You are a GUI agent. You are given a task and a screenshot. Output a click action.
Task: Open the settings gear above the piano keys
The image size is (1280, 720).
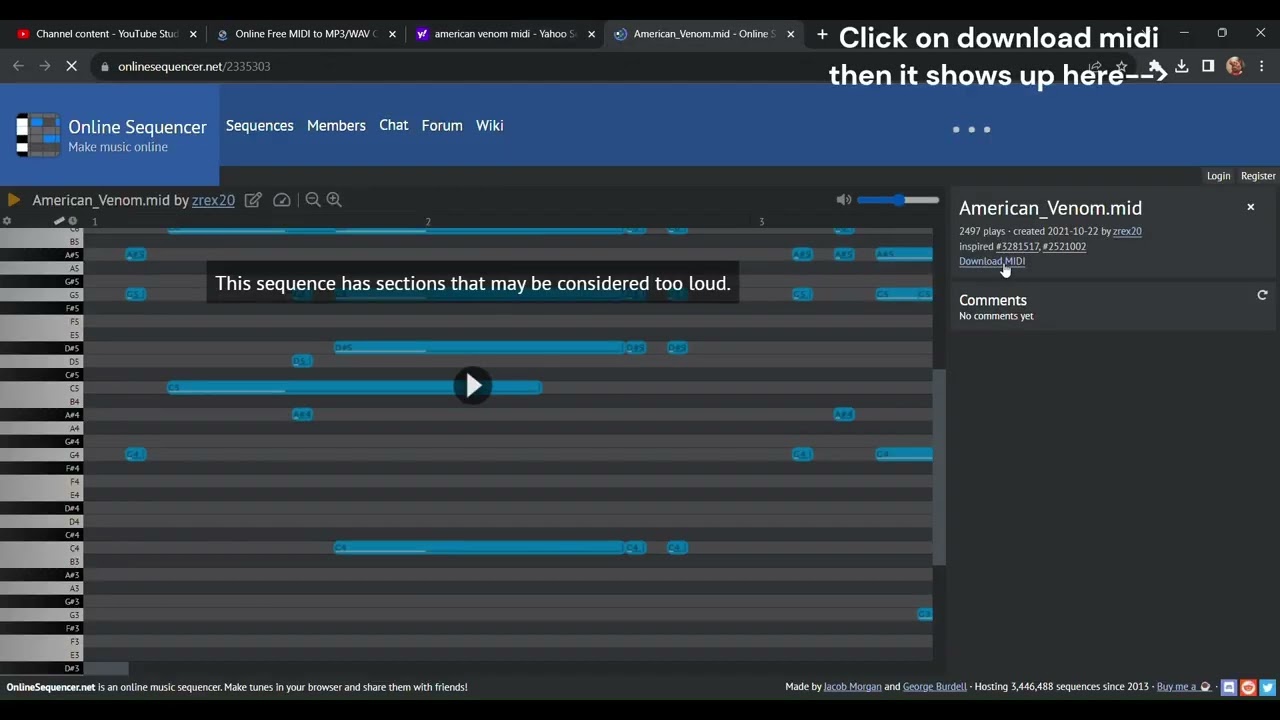click(x=7, y=221)
